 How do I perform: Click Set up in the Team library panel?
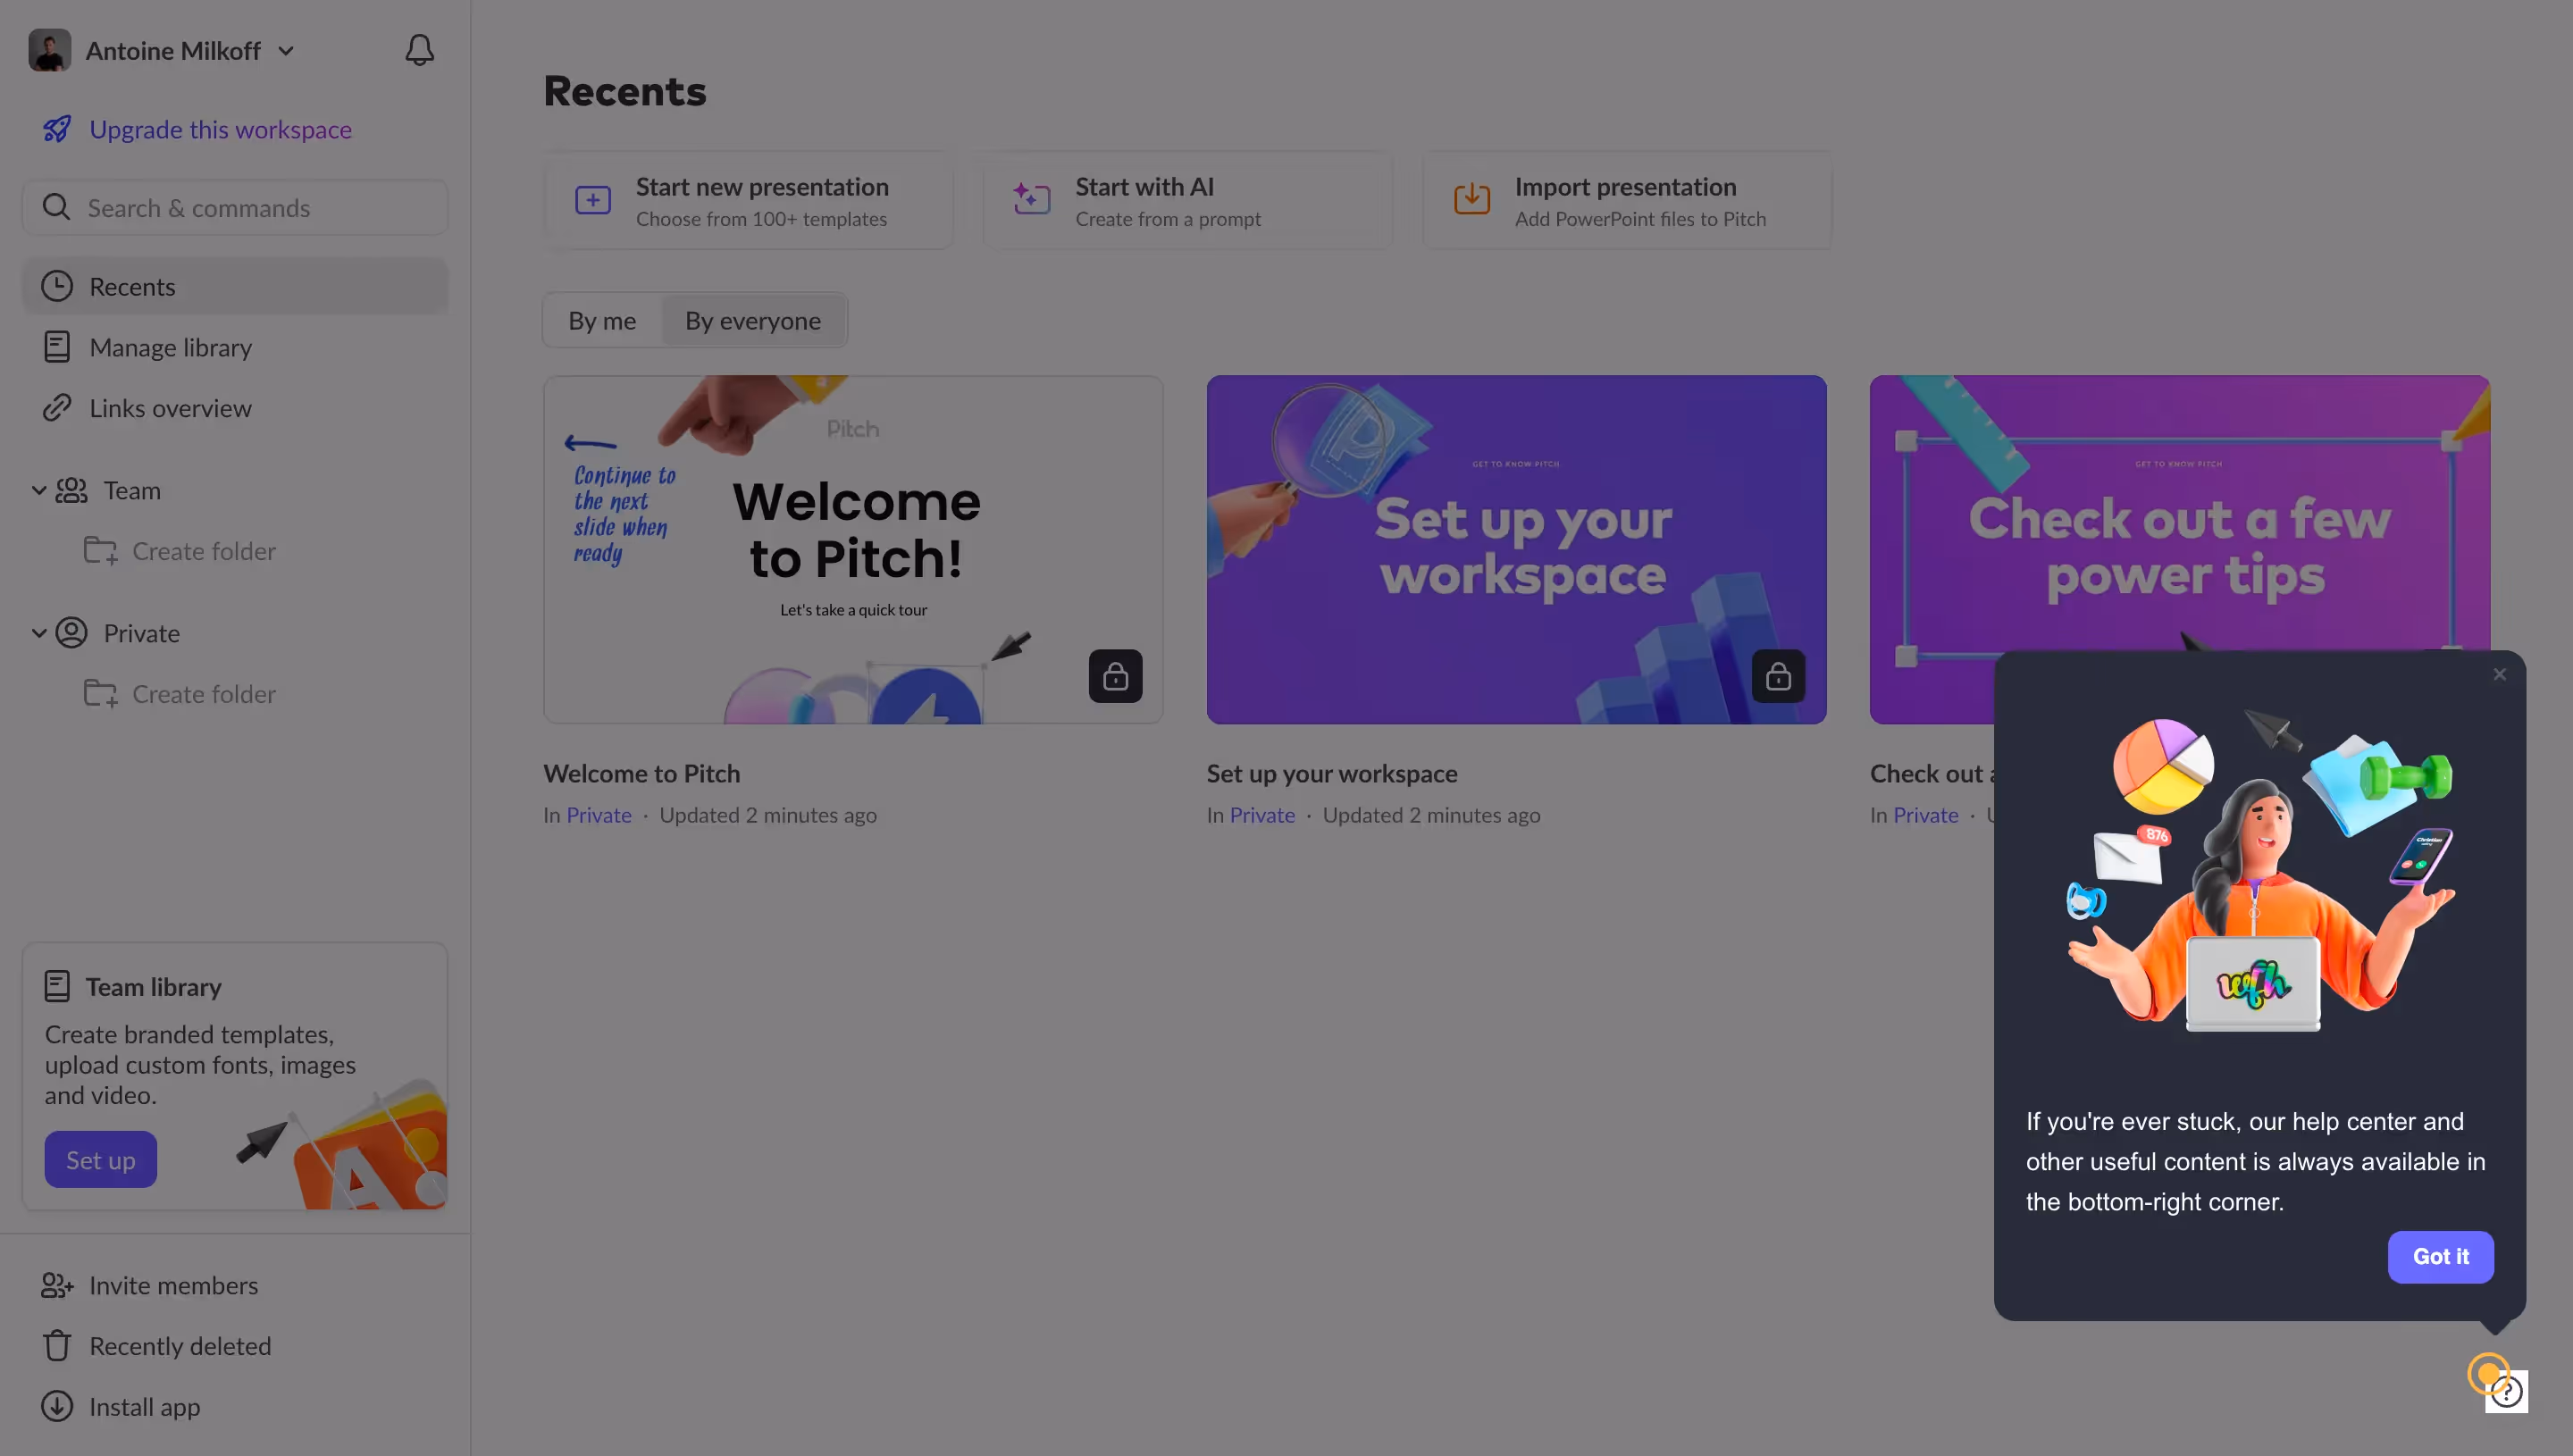pos(100,1159)
